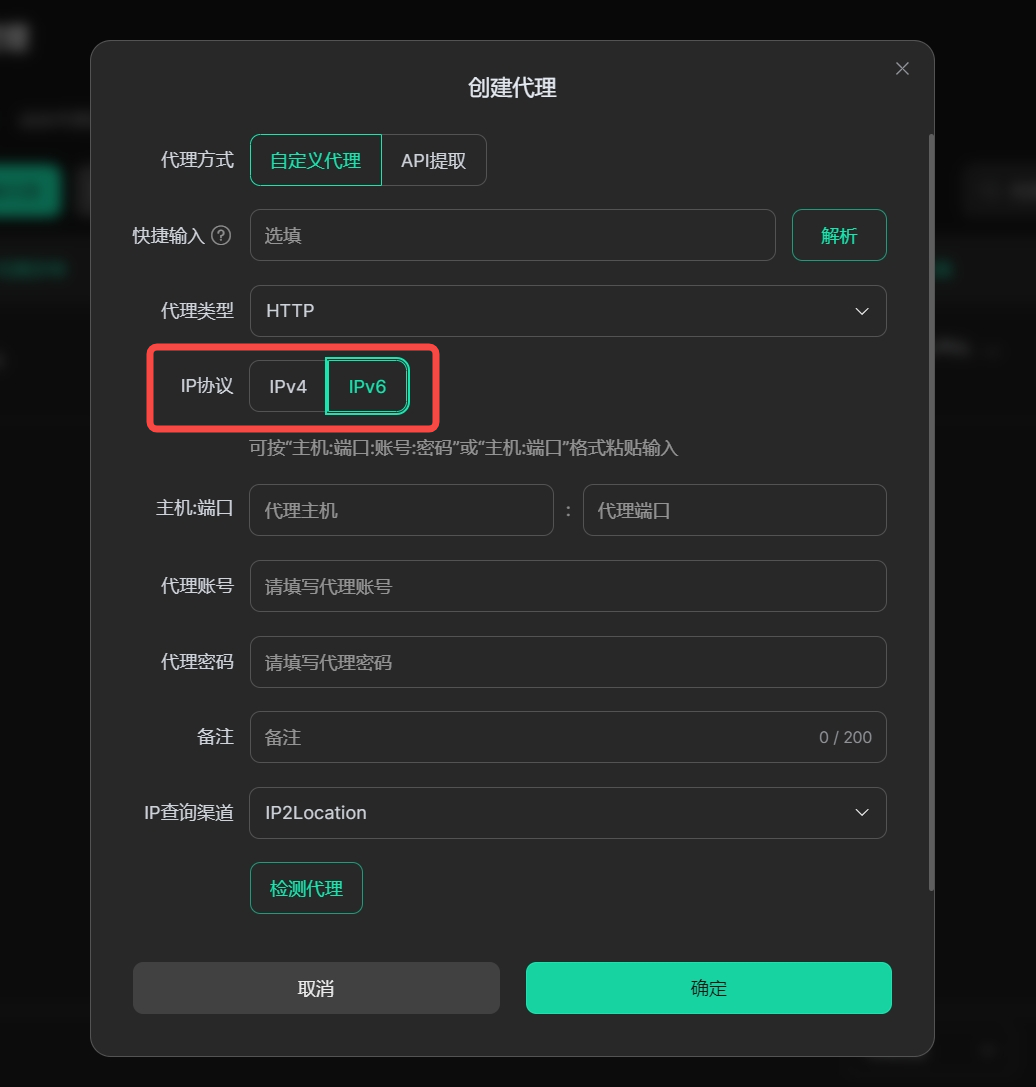Select IPv4 protocol option
Viewport: 1036px width, 1087px height.
(288, 386)
